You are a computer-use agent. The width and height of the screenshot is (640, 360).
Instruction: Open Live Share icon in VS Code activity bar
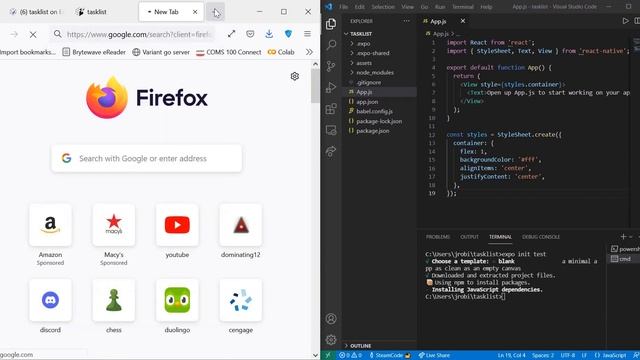click(x=331, y=151)
